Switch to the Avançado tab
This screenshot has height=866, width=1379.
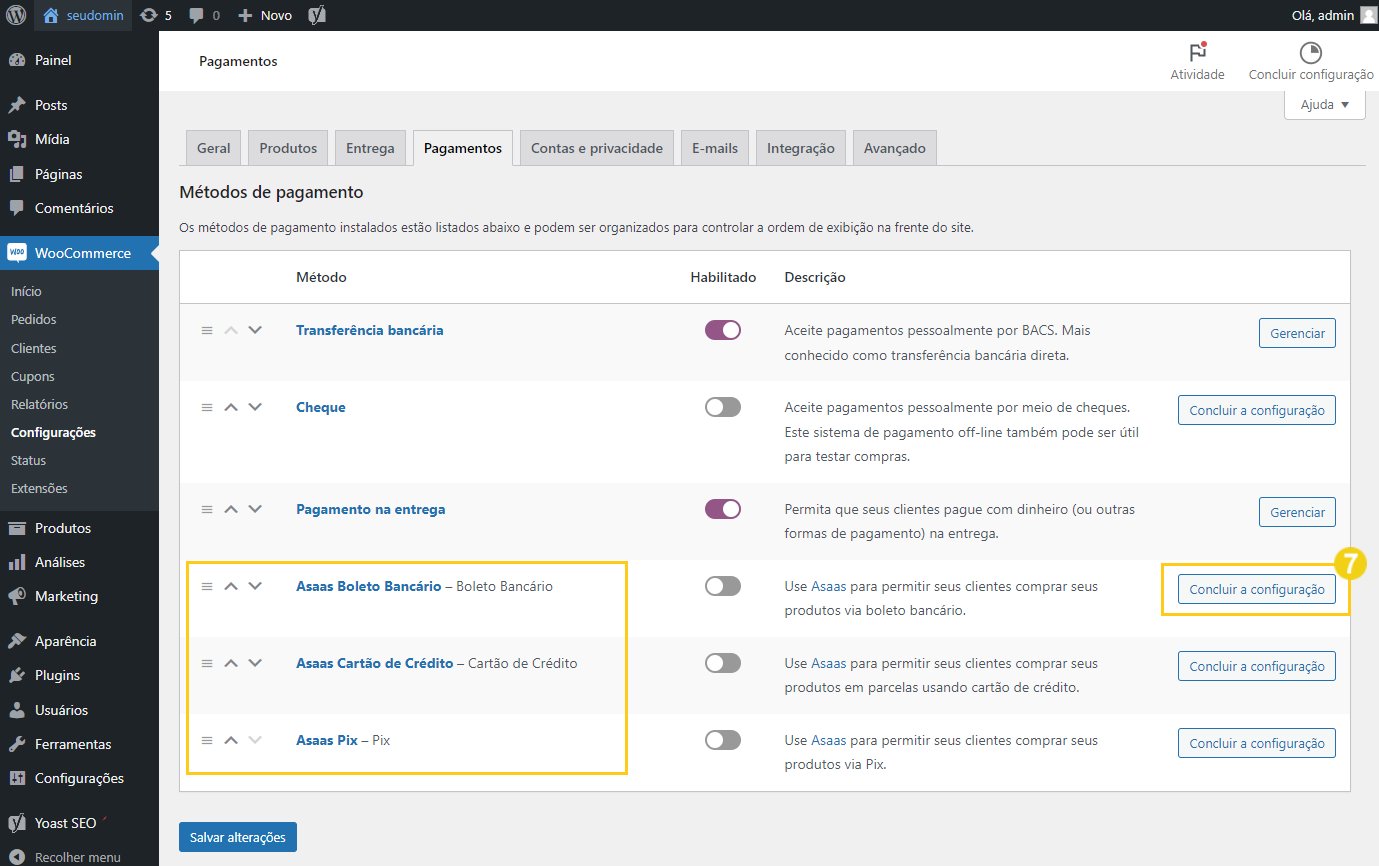[x=895, y=148]
